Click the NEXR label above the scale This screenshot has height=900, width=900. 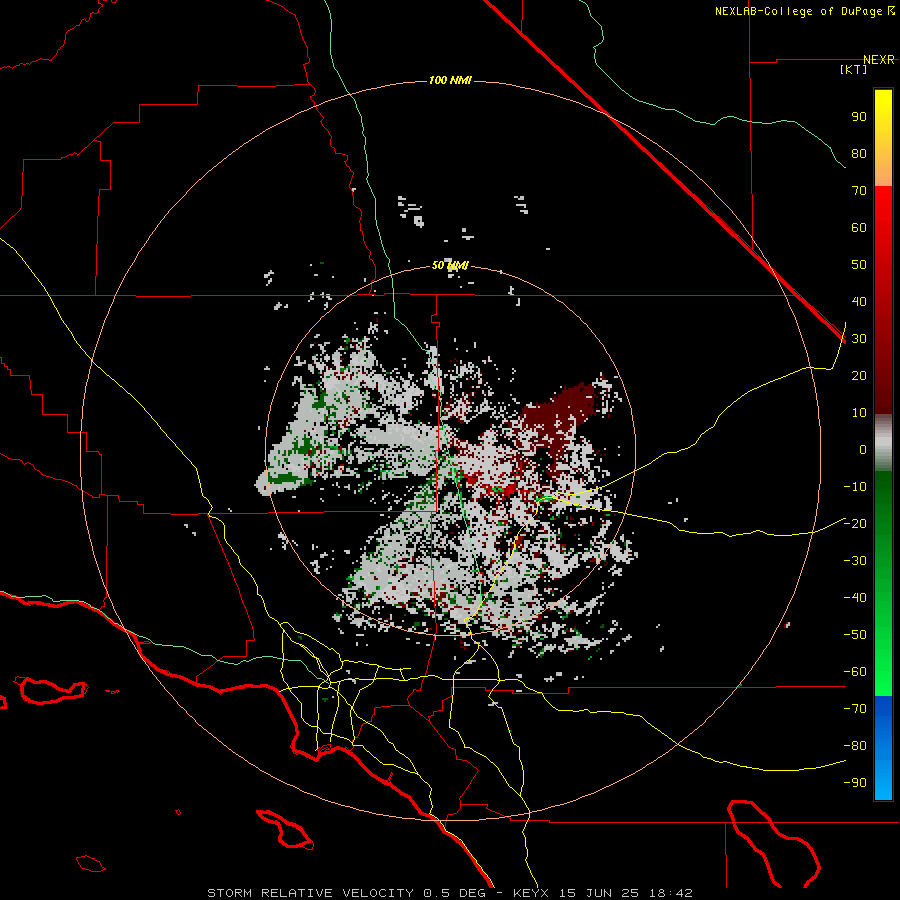point(878,60)
